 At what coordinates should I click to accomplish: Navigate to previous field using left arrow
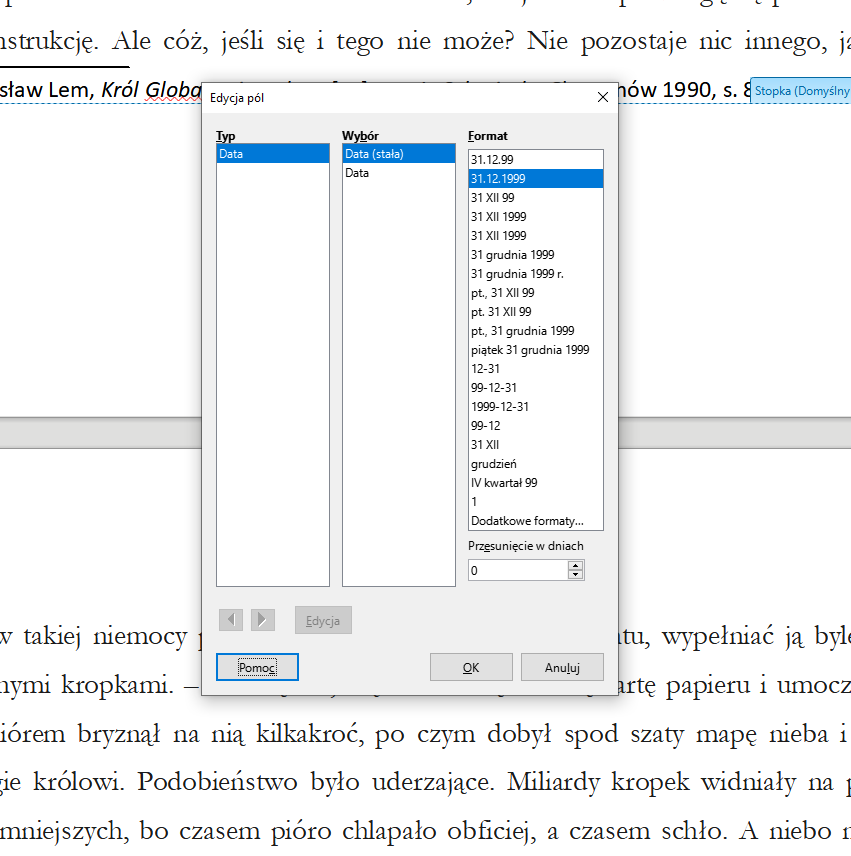231,620
